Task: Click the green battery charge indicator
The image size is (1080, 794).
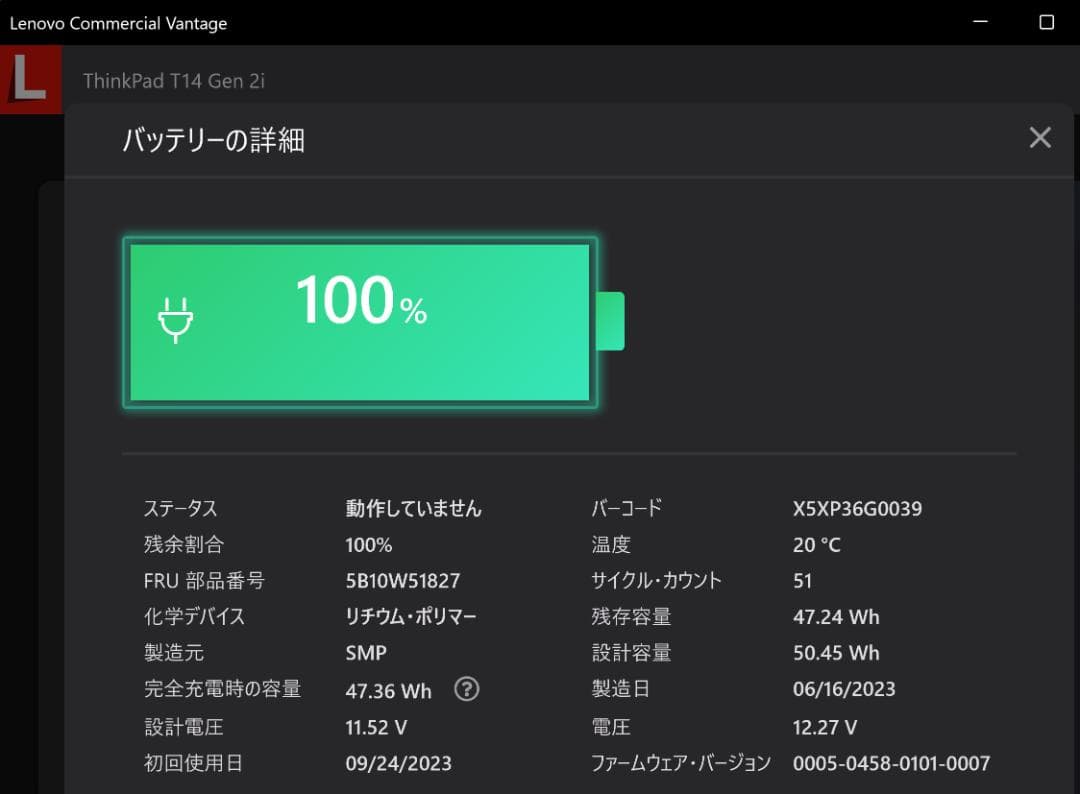Action: tap(358, 322)
